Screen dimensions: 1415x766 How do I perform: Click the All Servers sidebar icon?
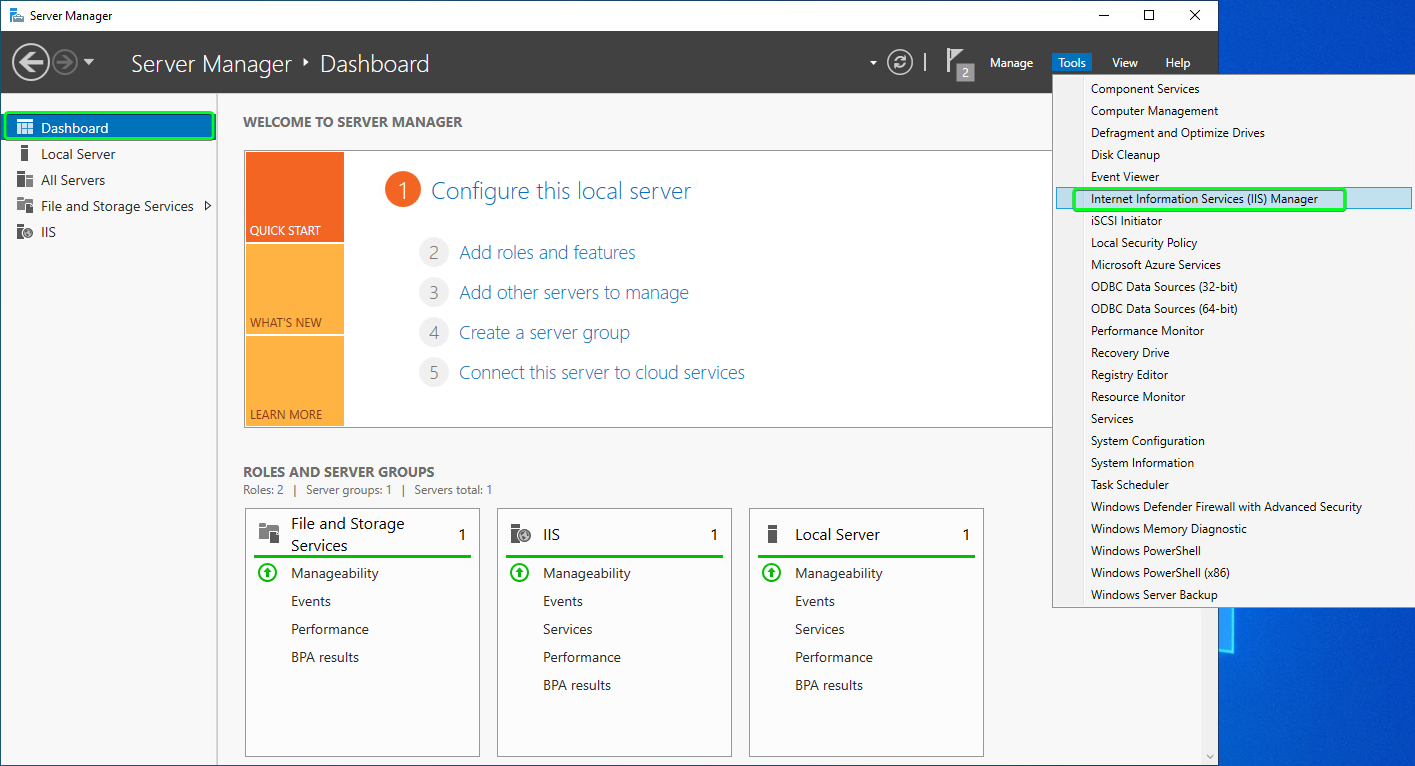(24, 180)
